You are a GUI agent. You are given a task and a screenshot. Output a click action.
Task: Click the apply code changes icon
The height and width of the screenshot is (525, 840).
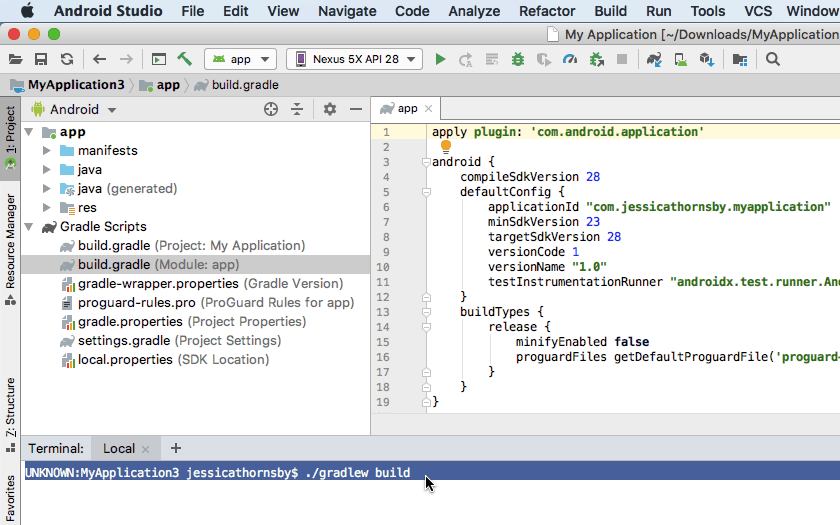coord(492,59)
